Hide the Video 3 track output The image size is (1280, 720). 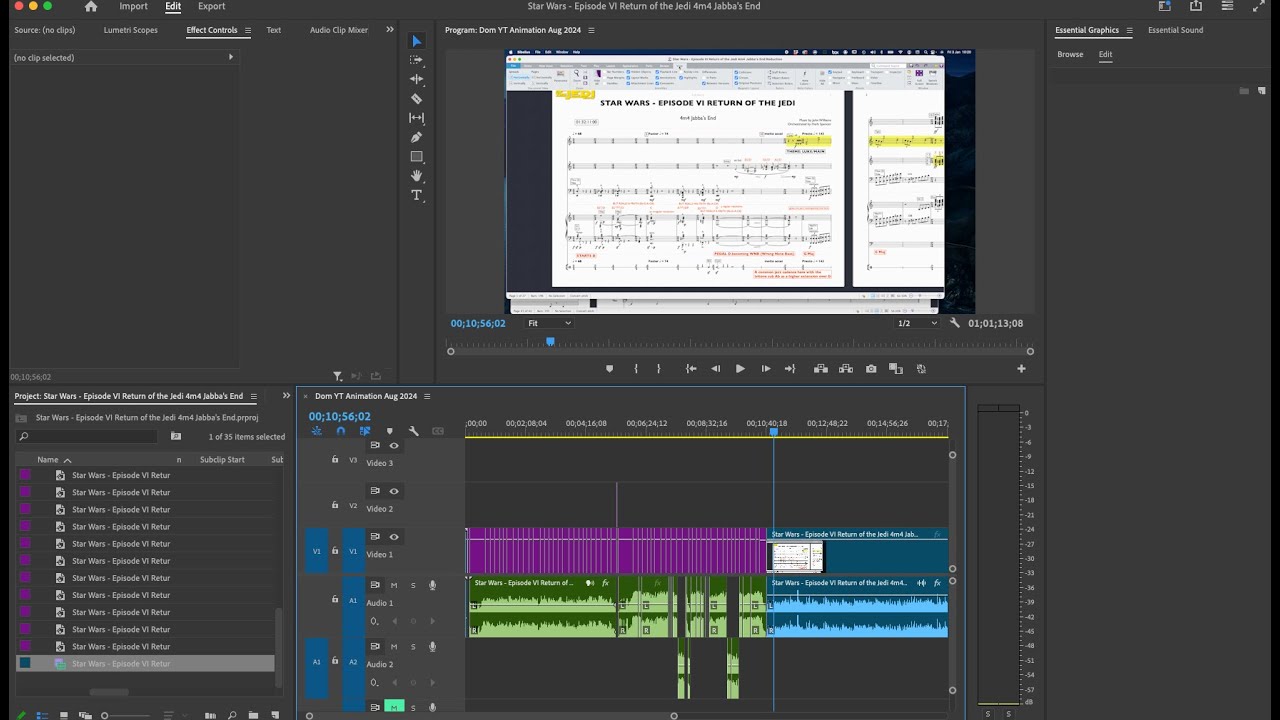coord(394,445)
